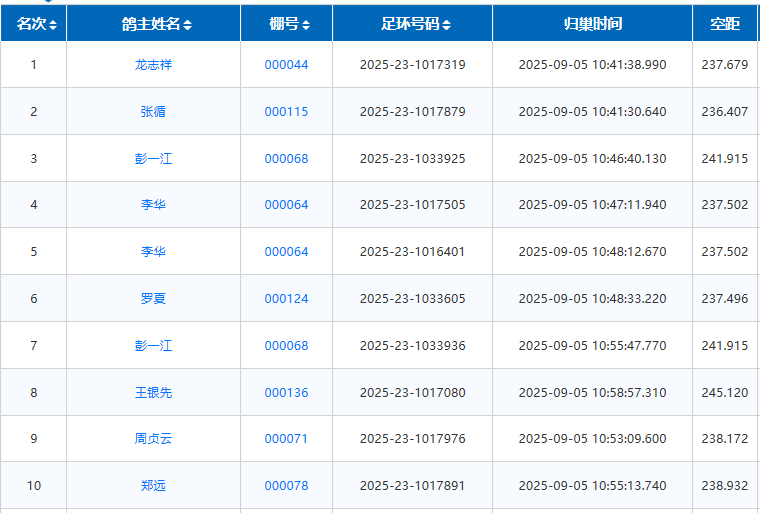Click the 归巢时间 column header

coord(592,24)
